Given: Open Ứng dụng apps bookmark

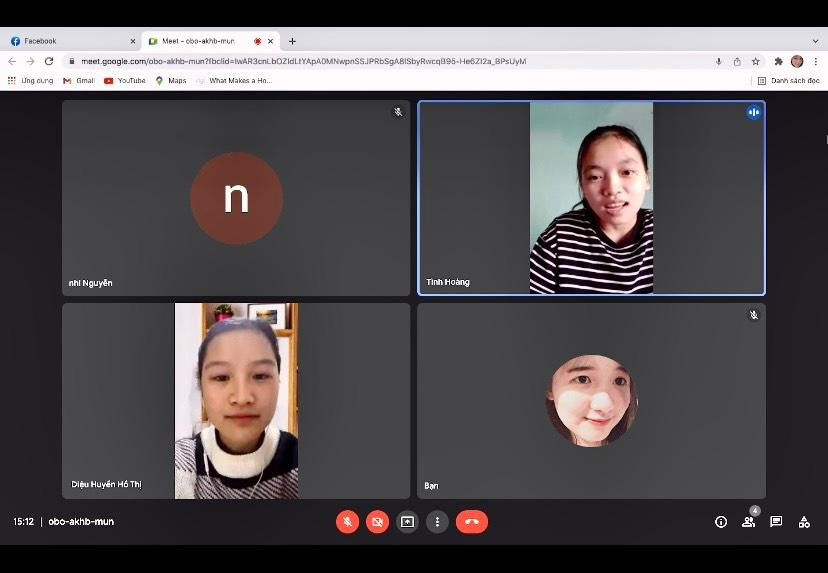Looking at the screenshot, I should [x=31, y=81].
